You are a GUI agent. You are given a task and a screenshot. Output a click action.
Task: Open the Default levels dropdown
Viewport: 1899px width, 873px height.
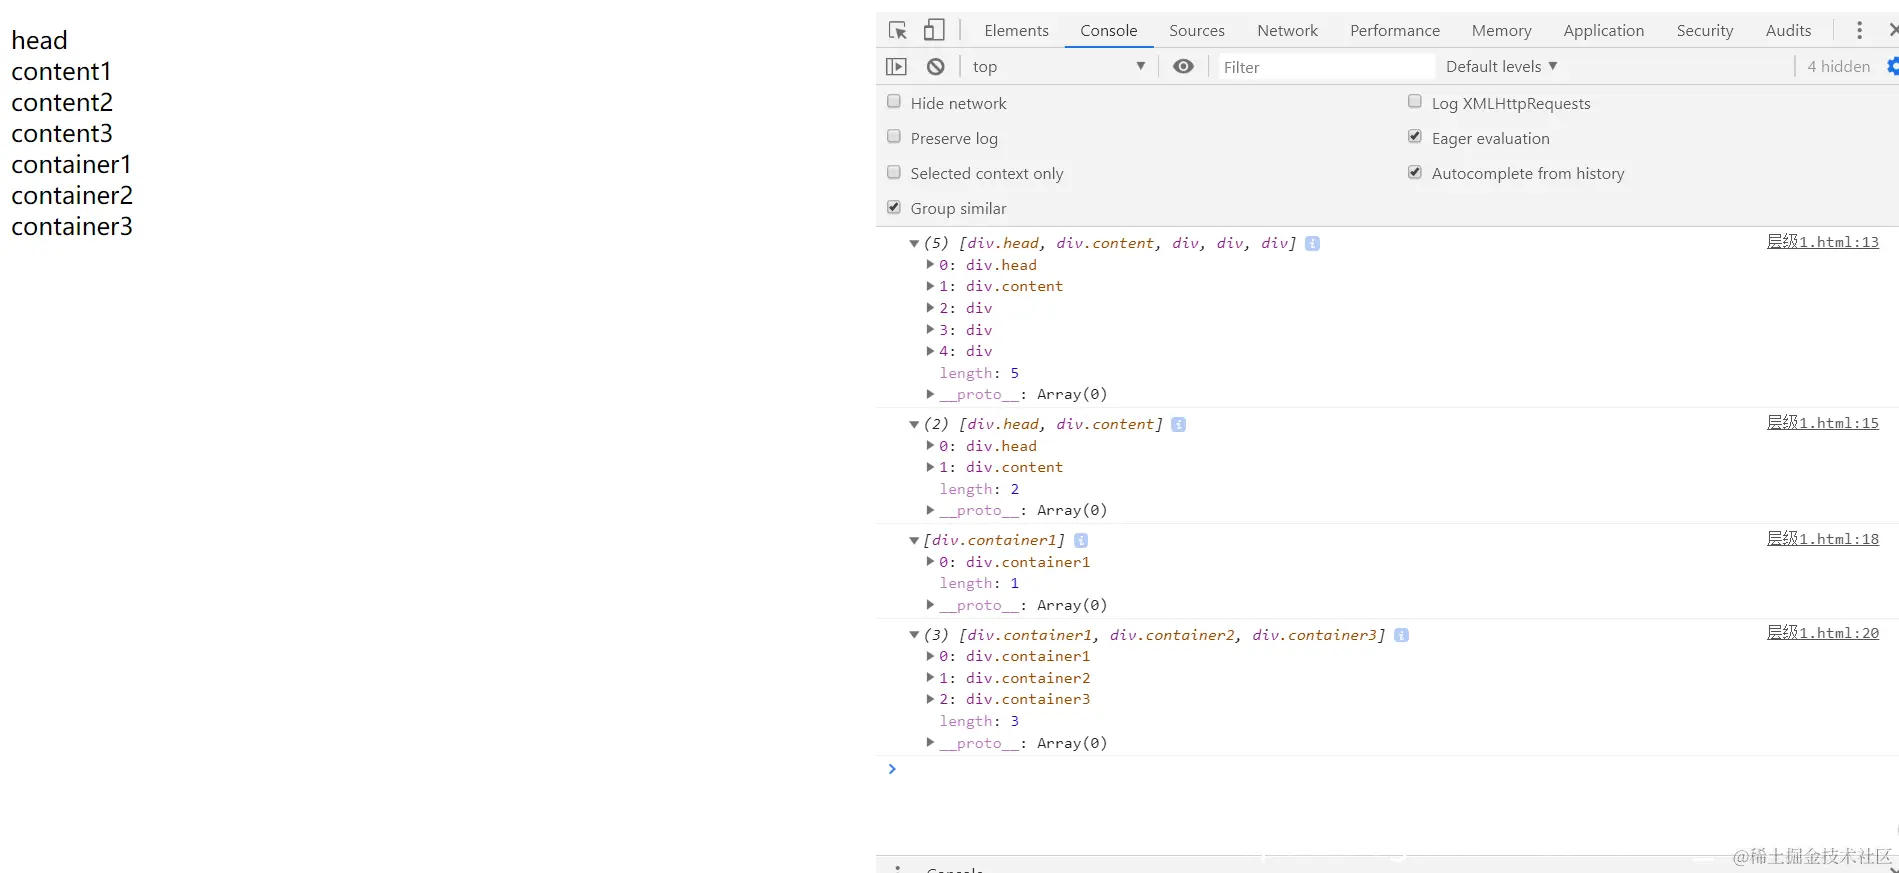[1501, 67]
